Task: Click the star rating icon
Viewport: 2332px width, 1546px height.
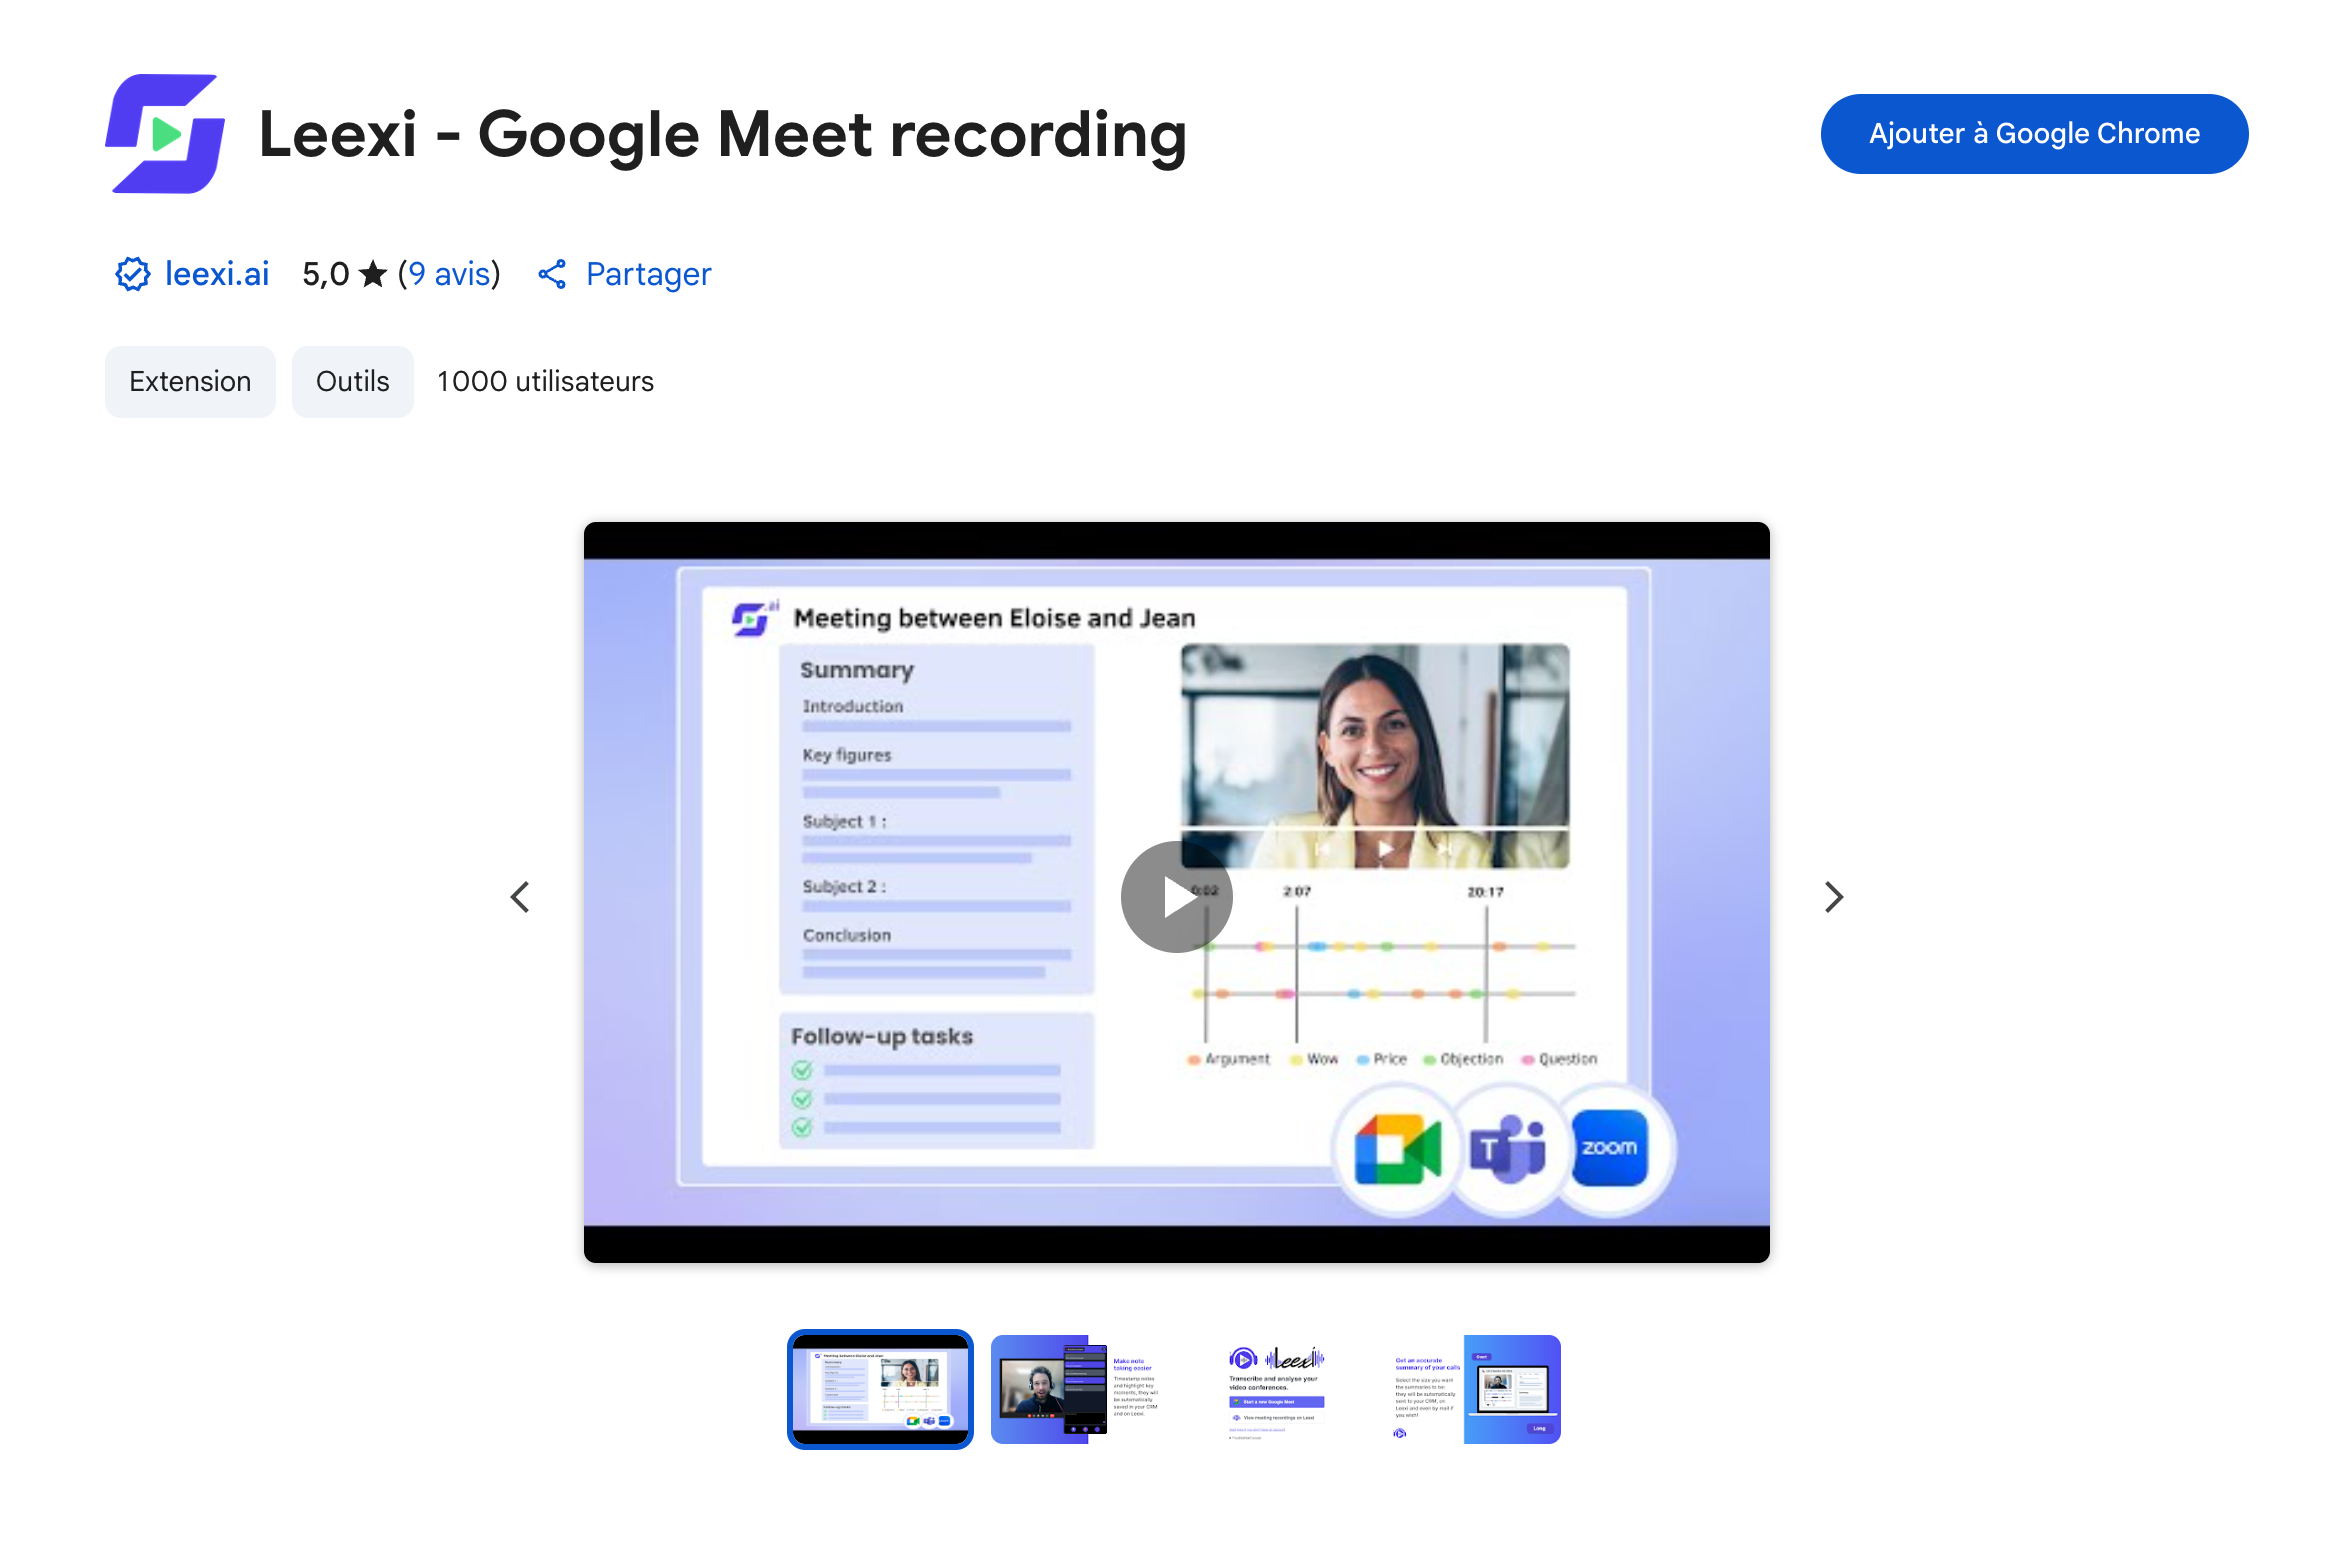Action: (x=372, y=274)
